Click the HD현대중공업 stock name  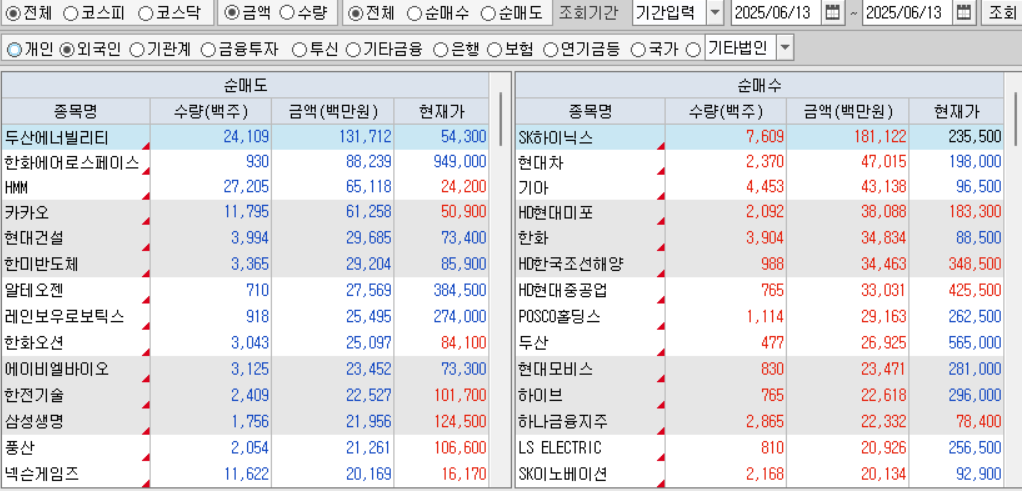coord(564,290)
